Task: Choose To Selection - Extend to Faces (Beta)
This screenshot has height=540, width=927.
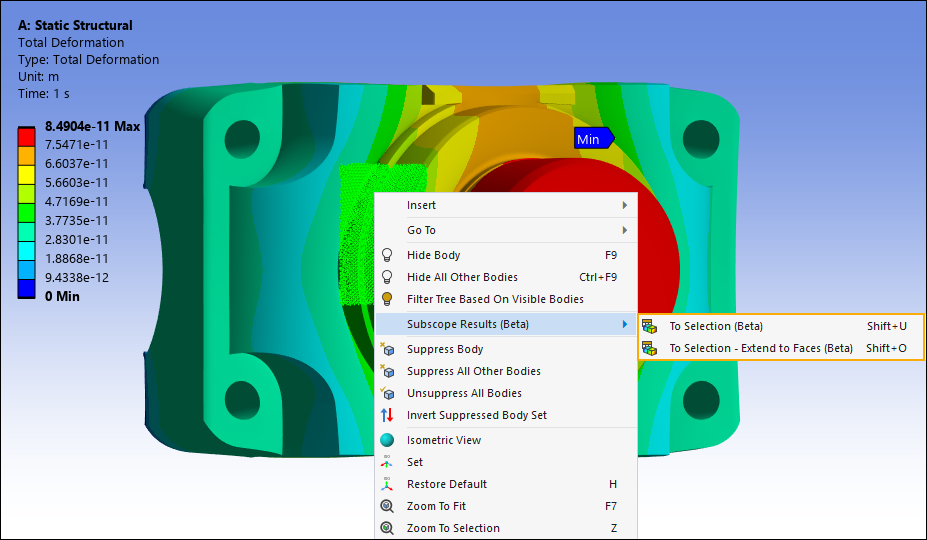Action: [x=780, y=348]
